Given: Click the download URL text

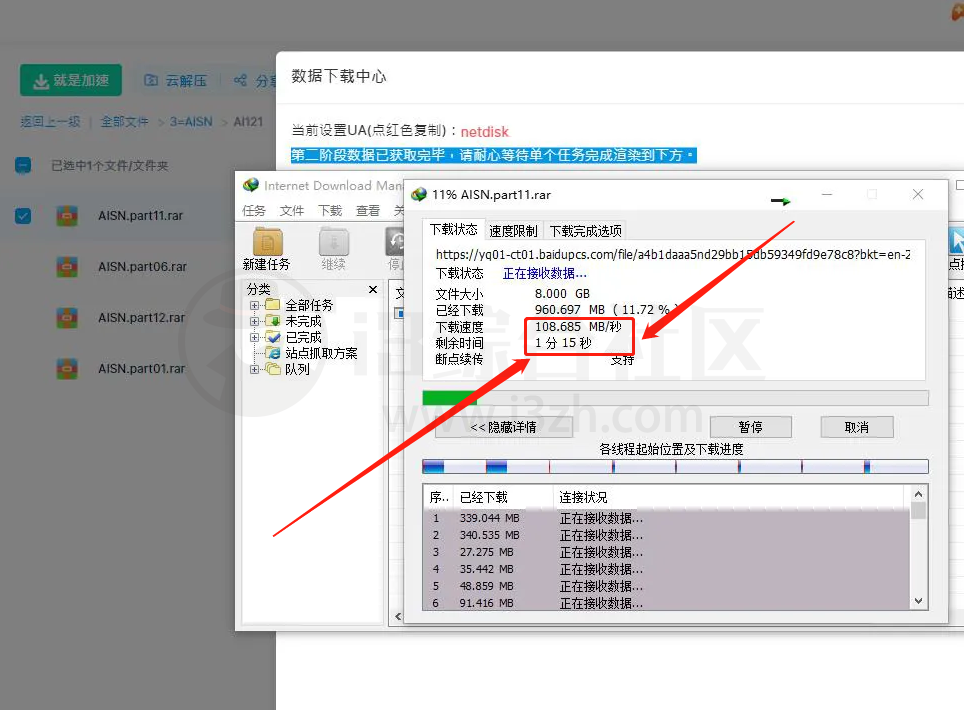Looking at the screenshot, I should (x=673, y=254).
